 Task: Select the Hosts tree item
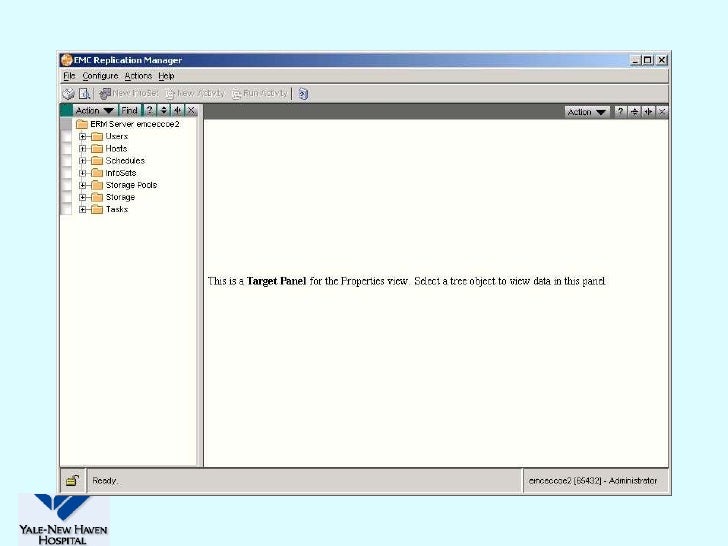[x=116, y=149]
